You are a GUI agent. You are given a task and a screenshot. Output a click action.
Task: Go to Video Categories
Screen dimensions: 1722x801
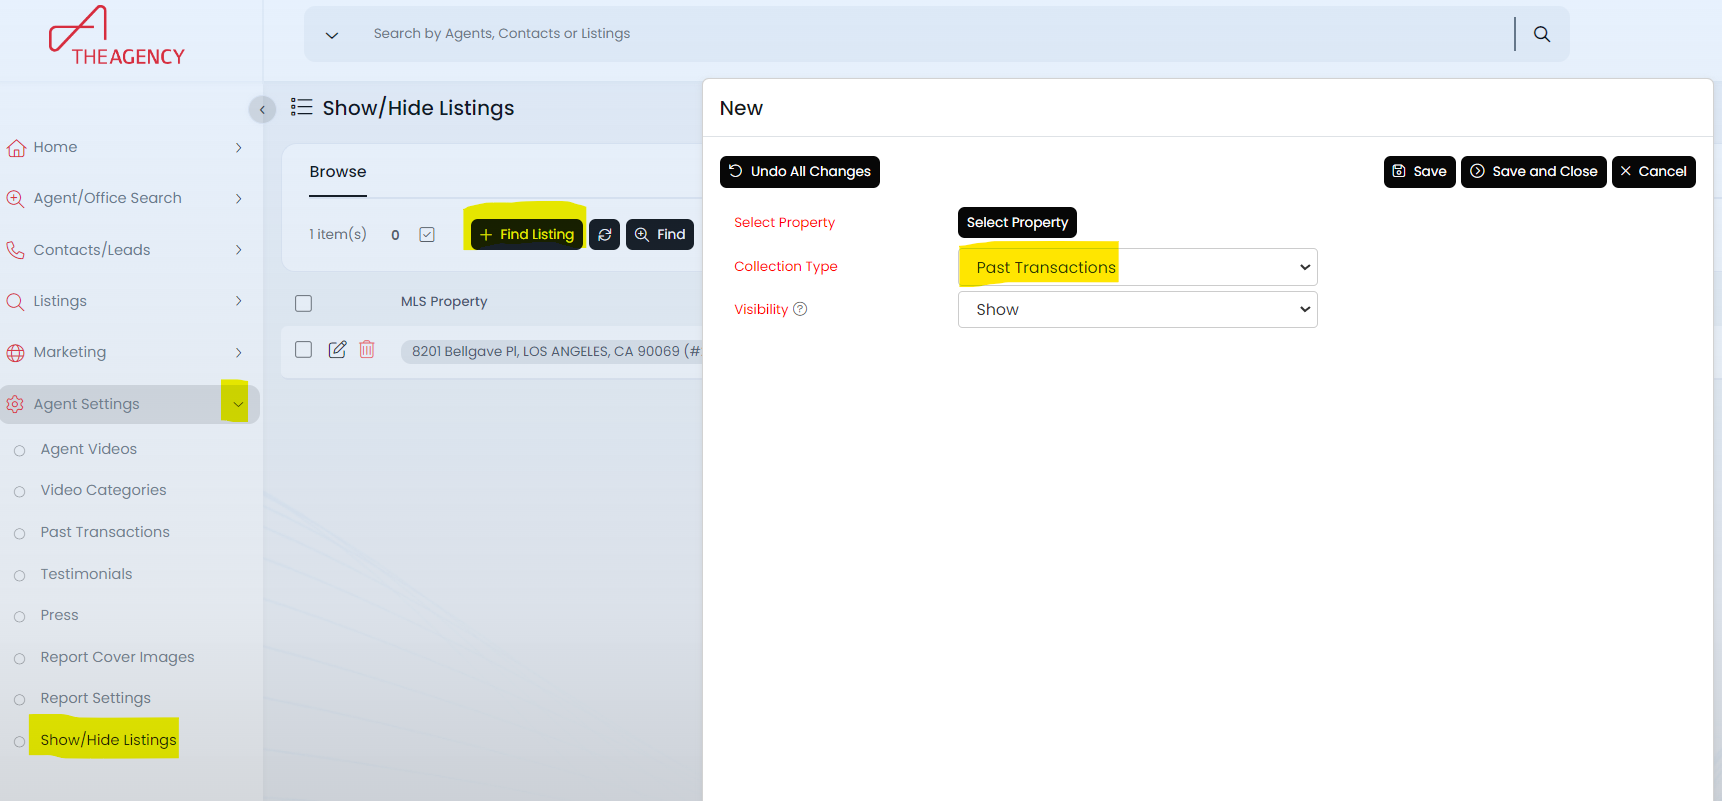point(103,490)
